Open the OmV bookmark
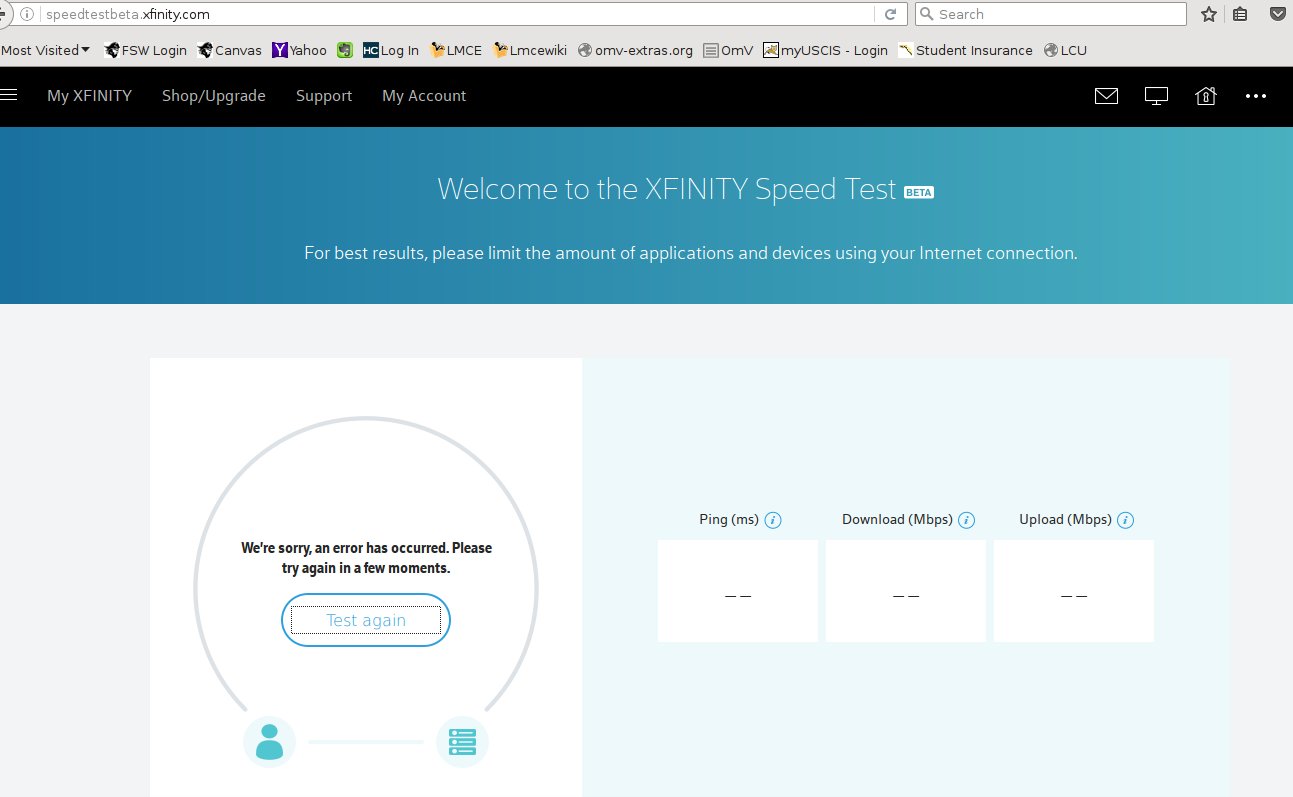 pos(728,50)
